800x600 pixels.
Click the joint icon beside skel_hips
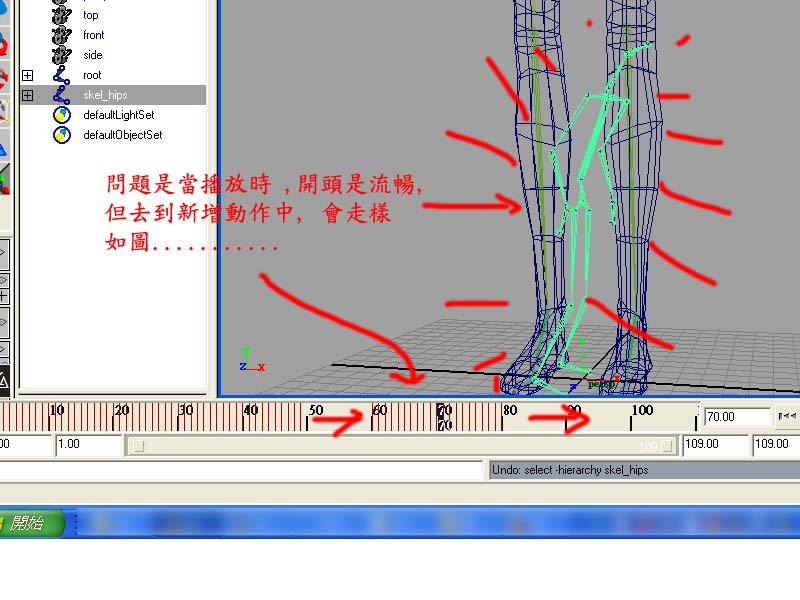(61, 95)
